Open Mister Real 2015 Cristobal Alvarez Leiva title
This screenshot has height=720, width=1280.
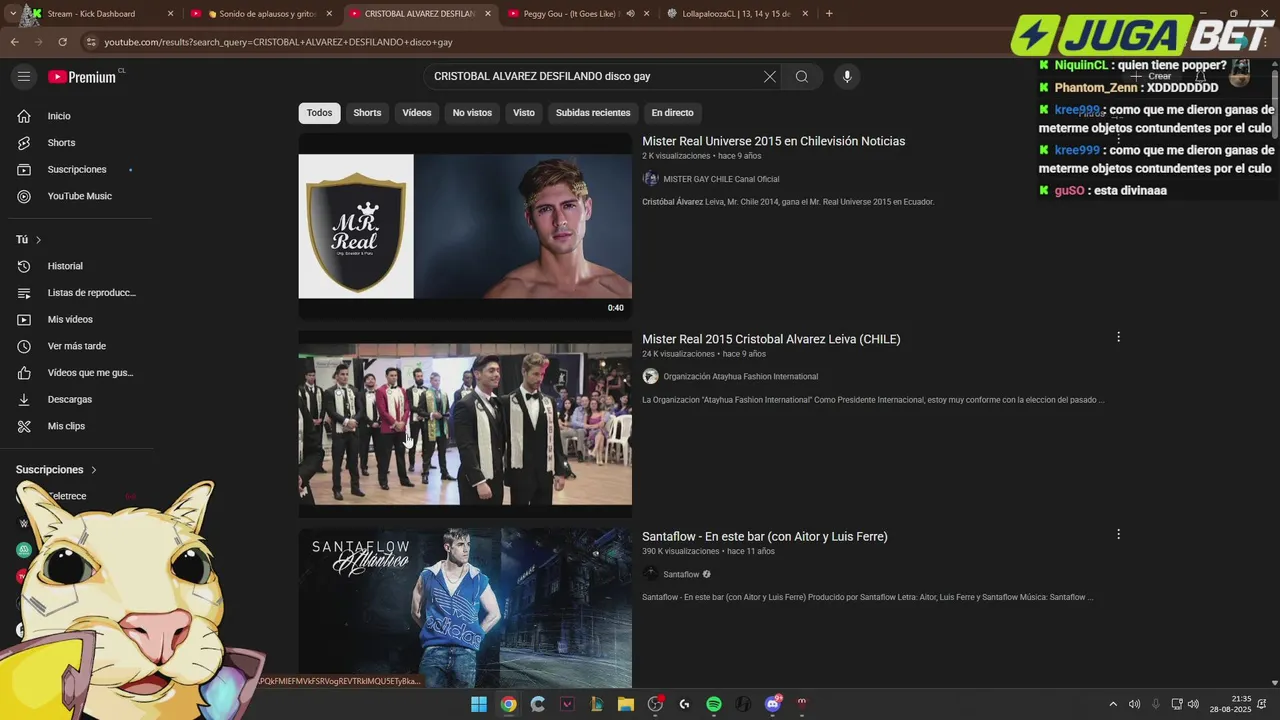[x=771, y=339]
